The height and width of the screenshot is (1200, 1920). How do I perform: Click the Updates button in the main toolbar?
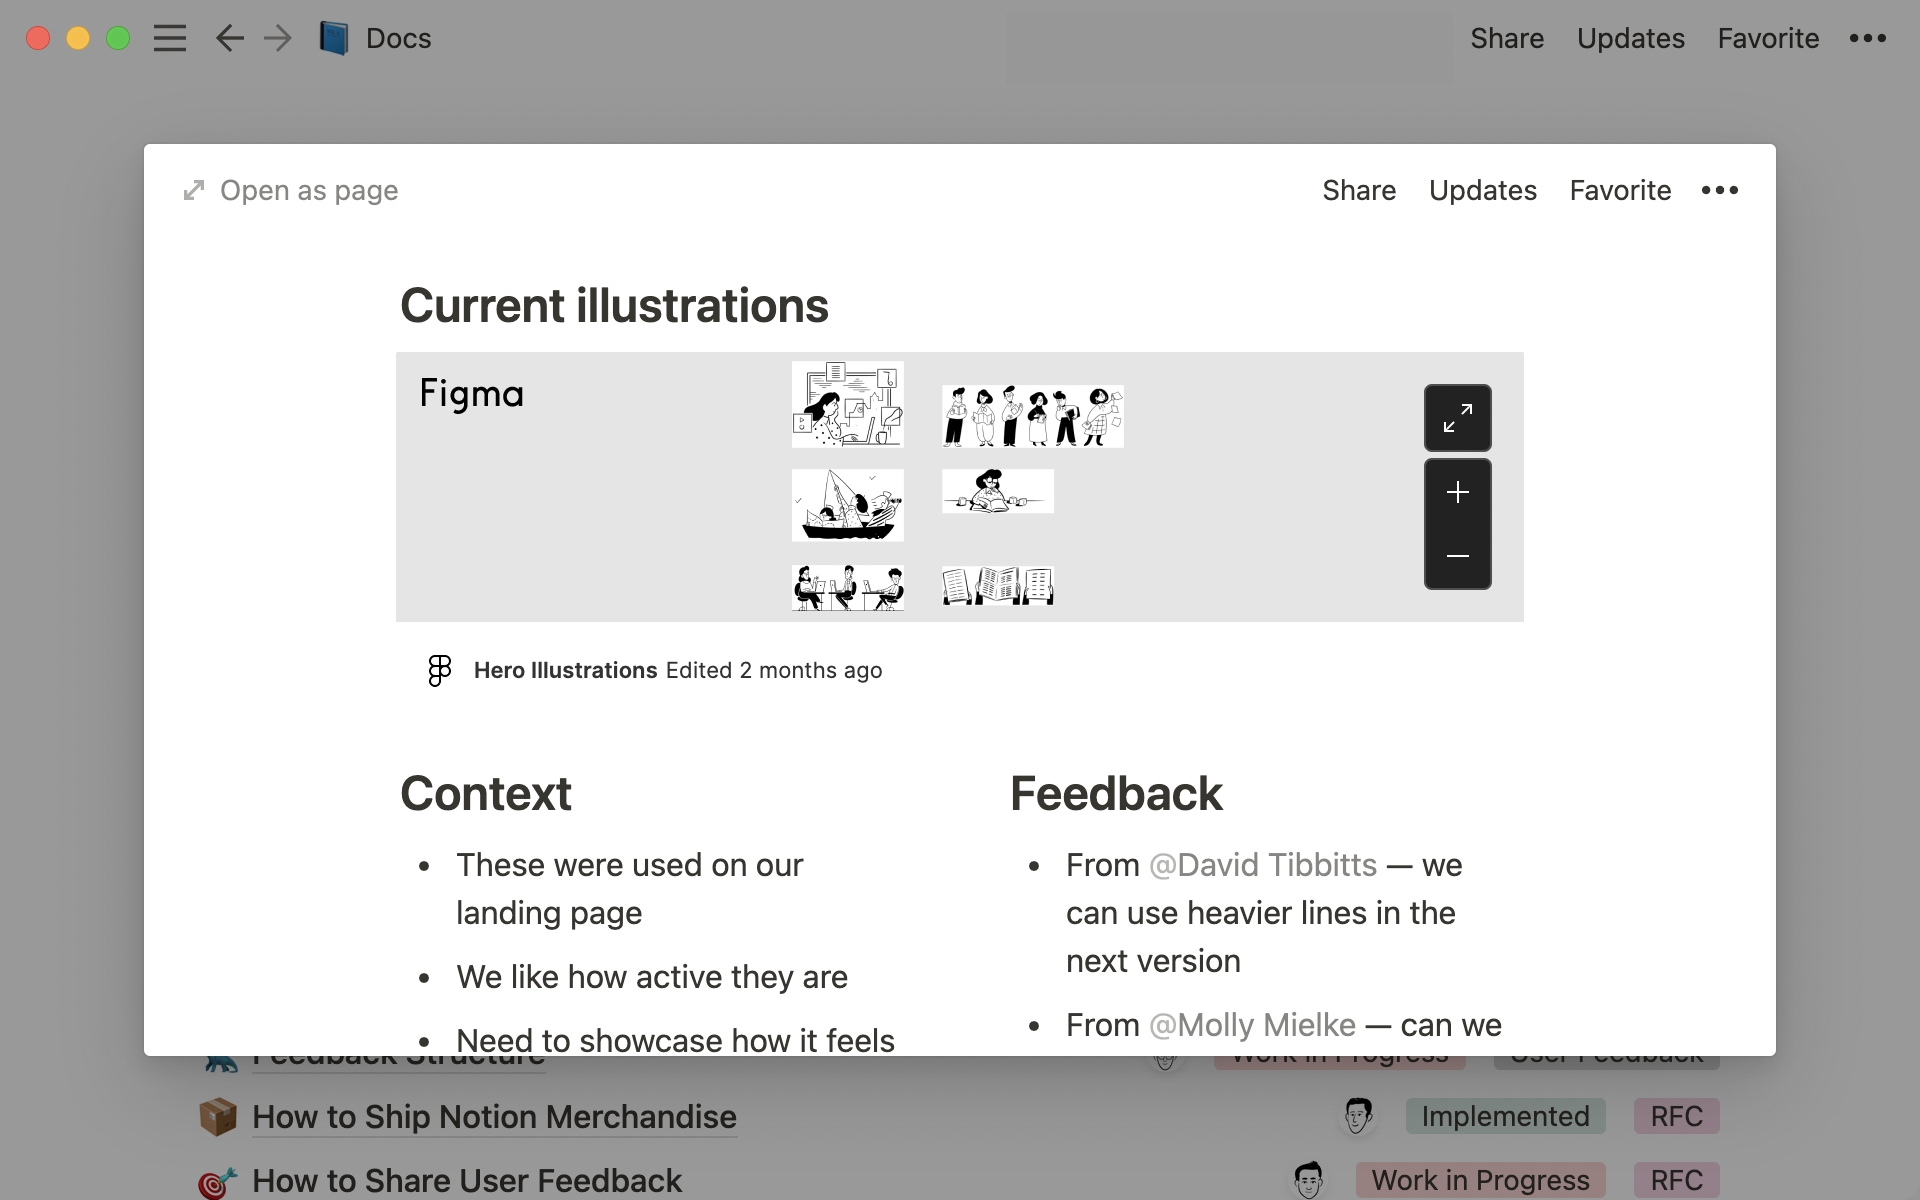(1630, 36)
